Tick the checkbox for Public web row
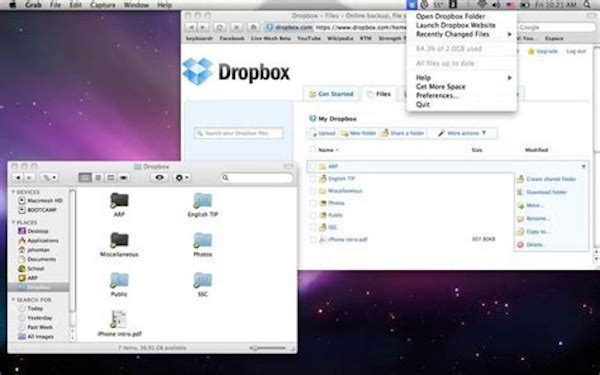 313,215
